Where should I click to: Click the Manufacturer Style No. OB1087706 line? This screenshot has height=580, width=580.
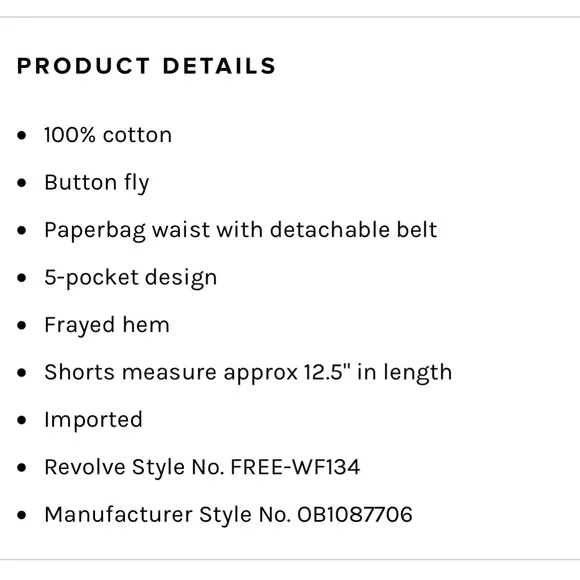click(228, 515)
